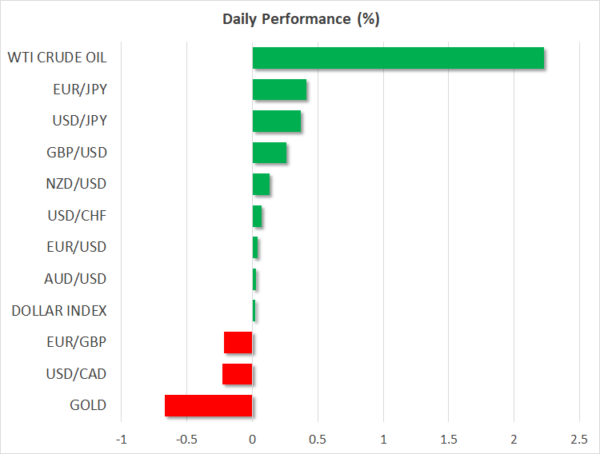Click the green WTI Crude Oil bar
This screenshot has width=600, height=454.
click(398, 59)
